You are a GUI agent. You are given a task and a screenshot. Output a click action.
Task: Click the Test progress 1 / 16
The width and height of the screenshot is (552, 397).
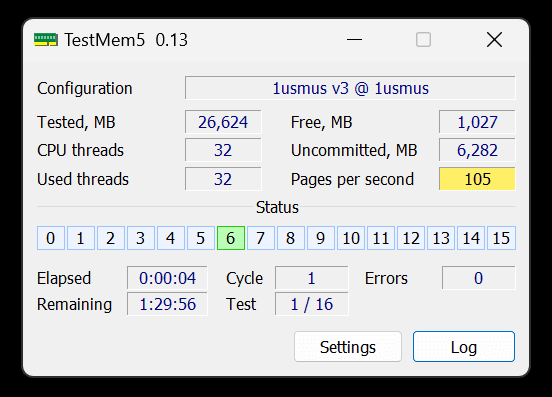[312, 304]
